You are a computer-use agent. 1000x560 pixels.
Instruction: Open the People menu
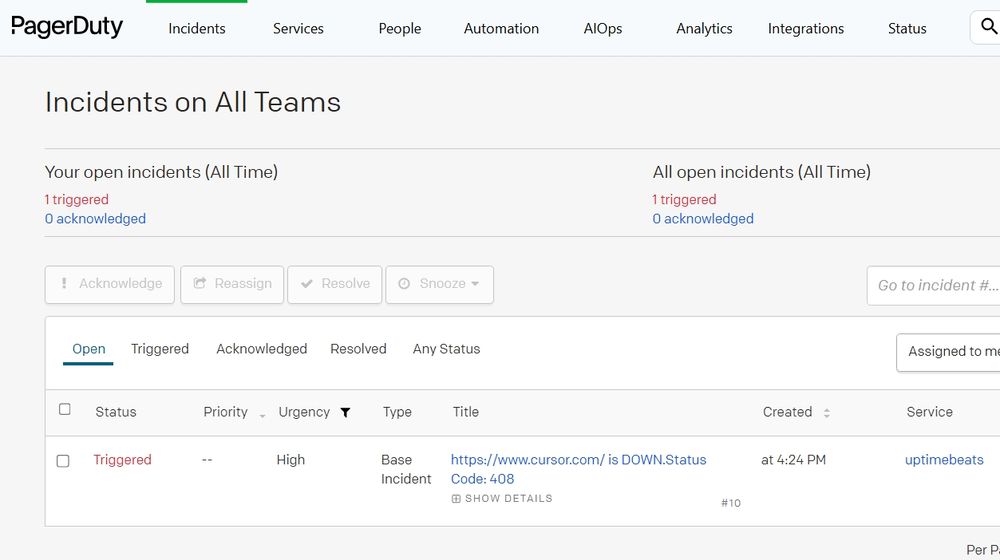[399, 29]
